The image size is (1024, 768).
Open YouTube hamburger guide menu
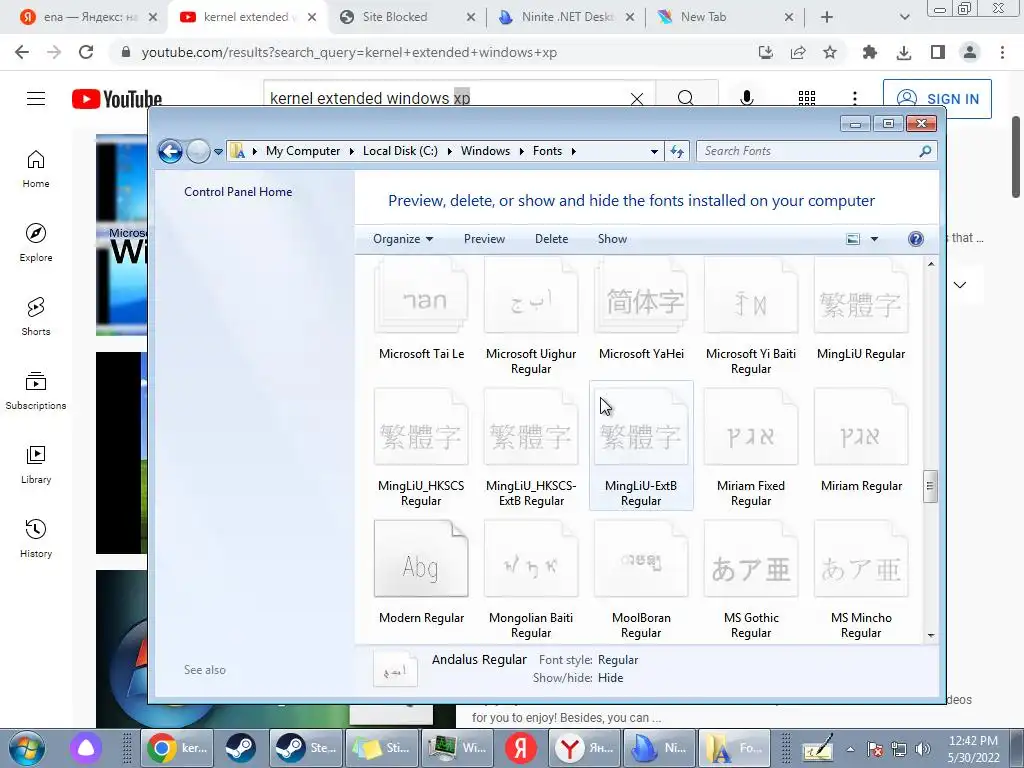[x=36, y=99]
